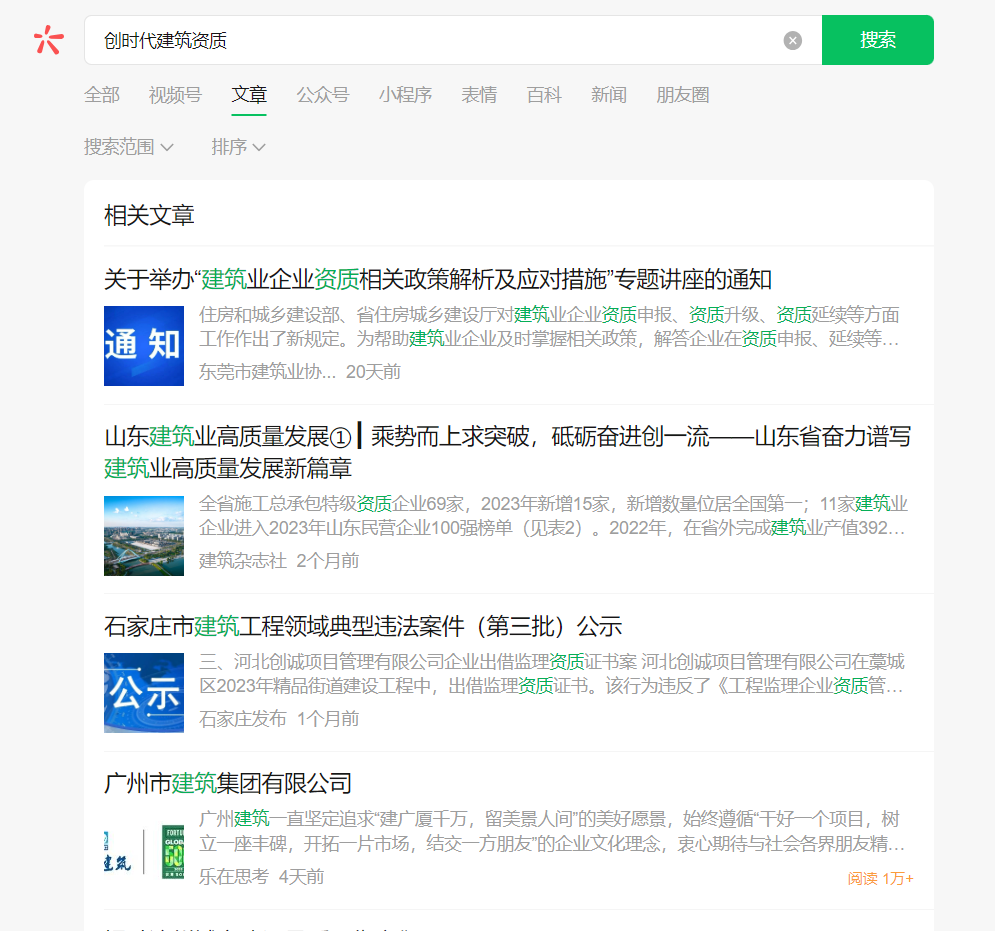Open the 公众号 tab
Screen dimensions: 995x931
pyautogui.click(x=323, y=95)
